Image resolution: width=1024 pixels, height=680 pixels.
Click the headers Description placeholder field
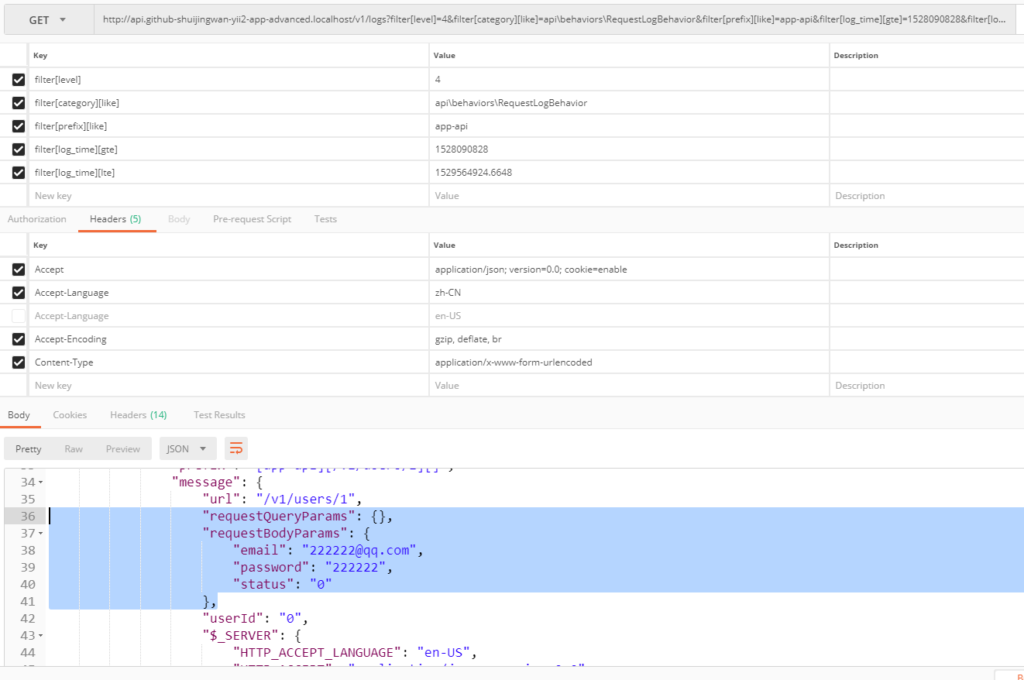927,385
